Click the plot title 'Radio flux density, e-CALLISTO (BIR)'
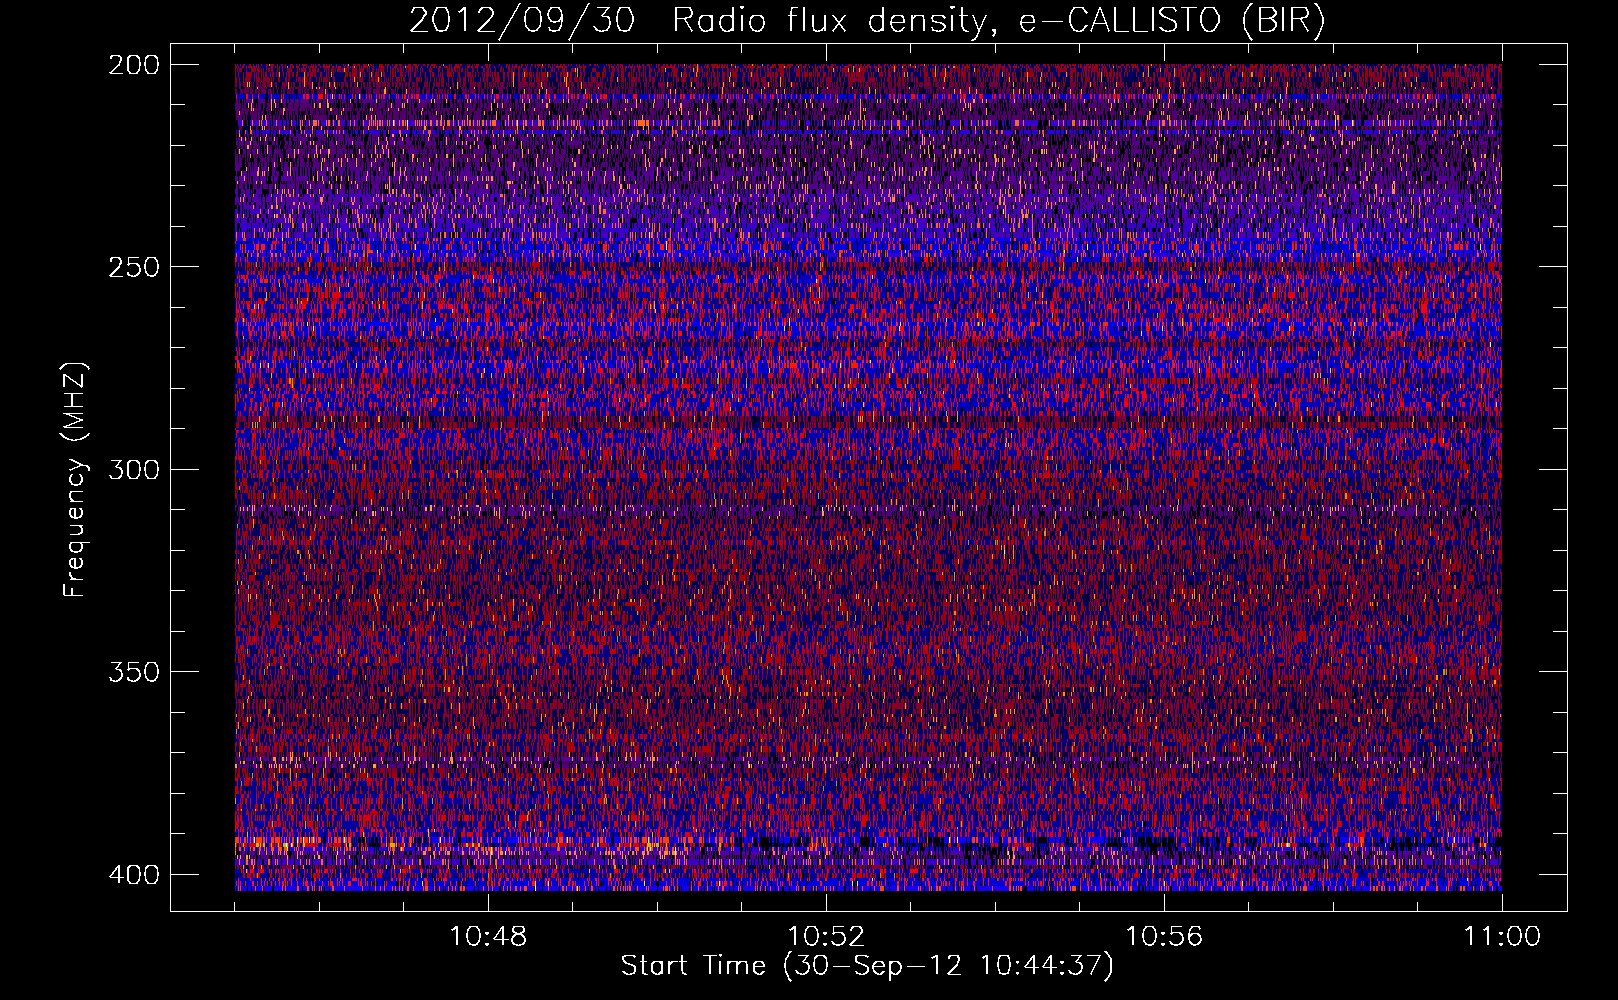1618x1000 pixels. (x=999, y=20)
